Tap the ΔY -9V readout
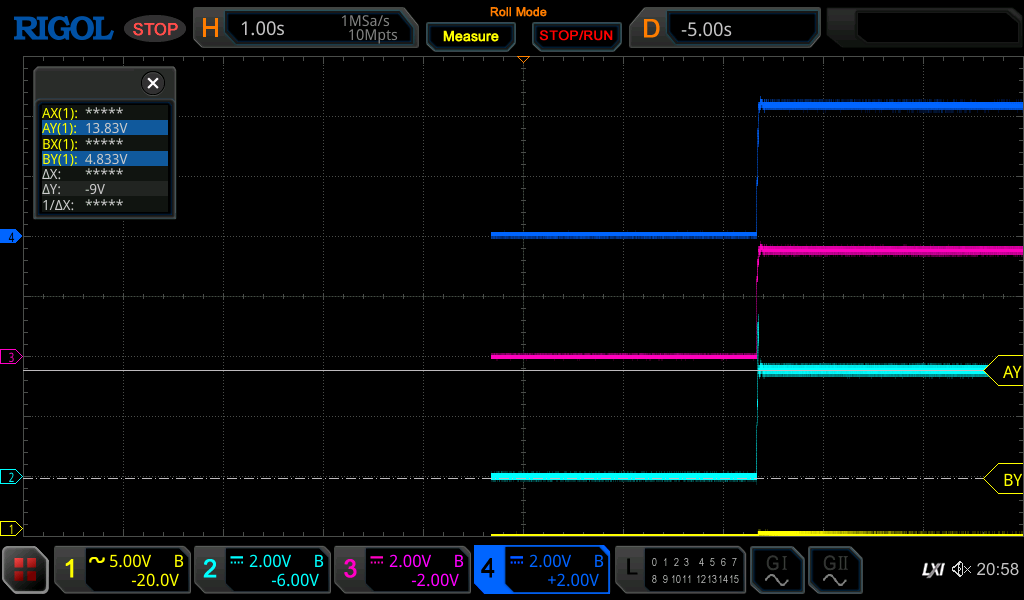1024x600 pixels. tap(104, 189)
